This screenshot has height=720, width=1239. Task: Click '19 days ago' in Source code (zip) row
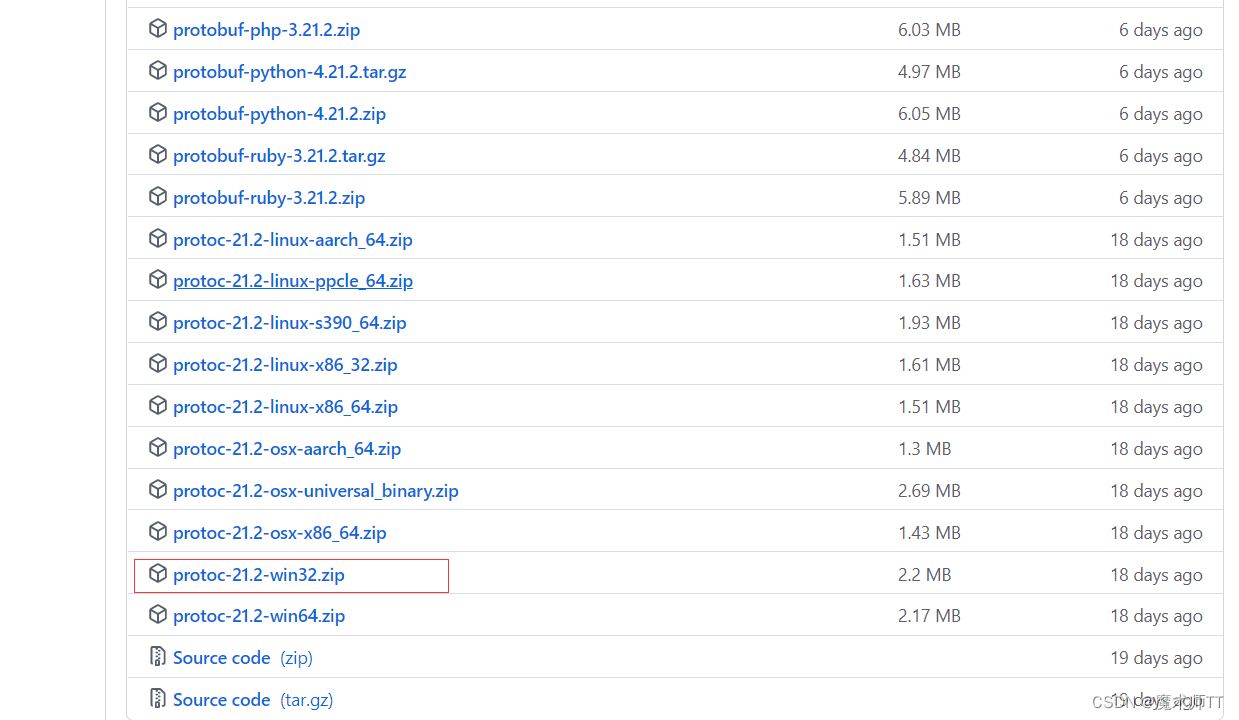point(1156,658)
